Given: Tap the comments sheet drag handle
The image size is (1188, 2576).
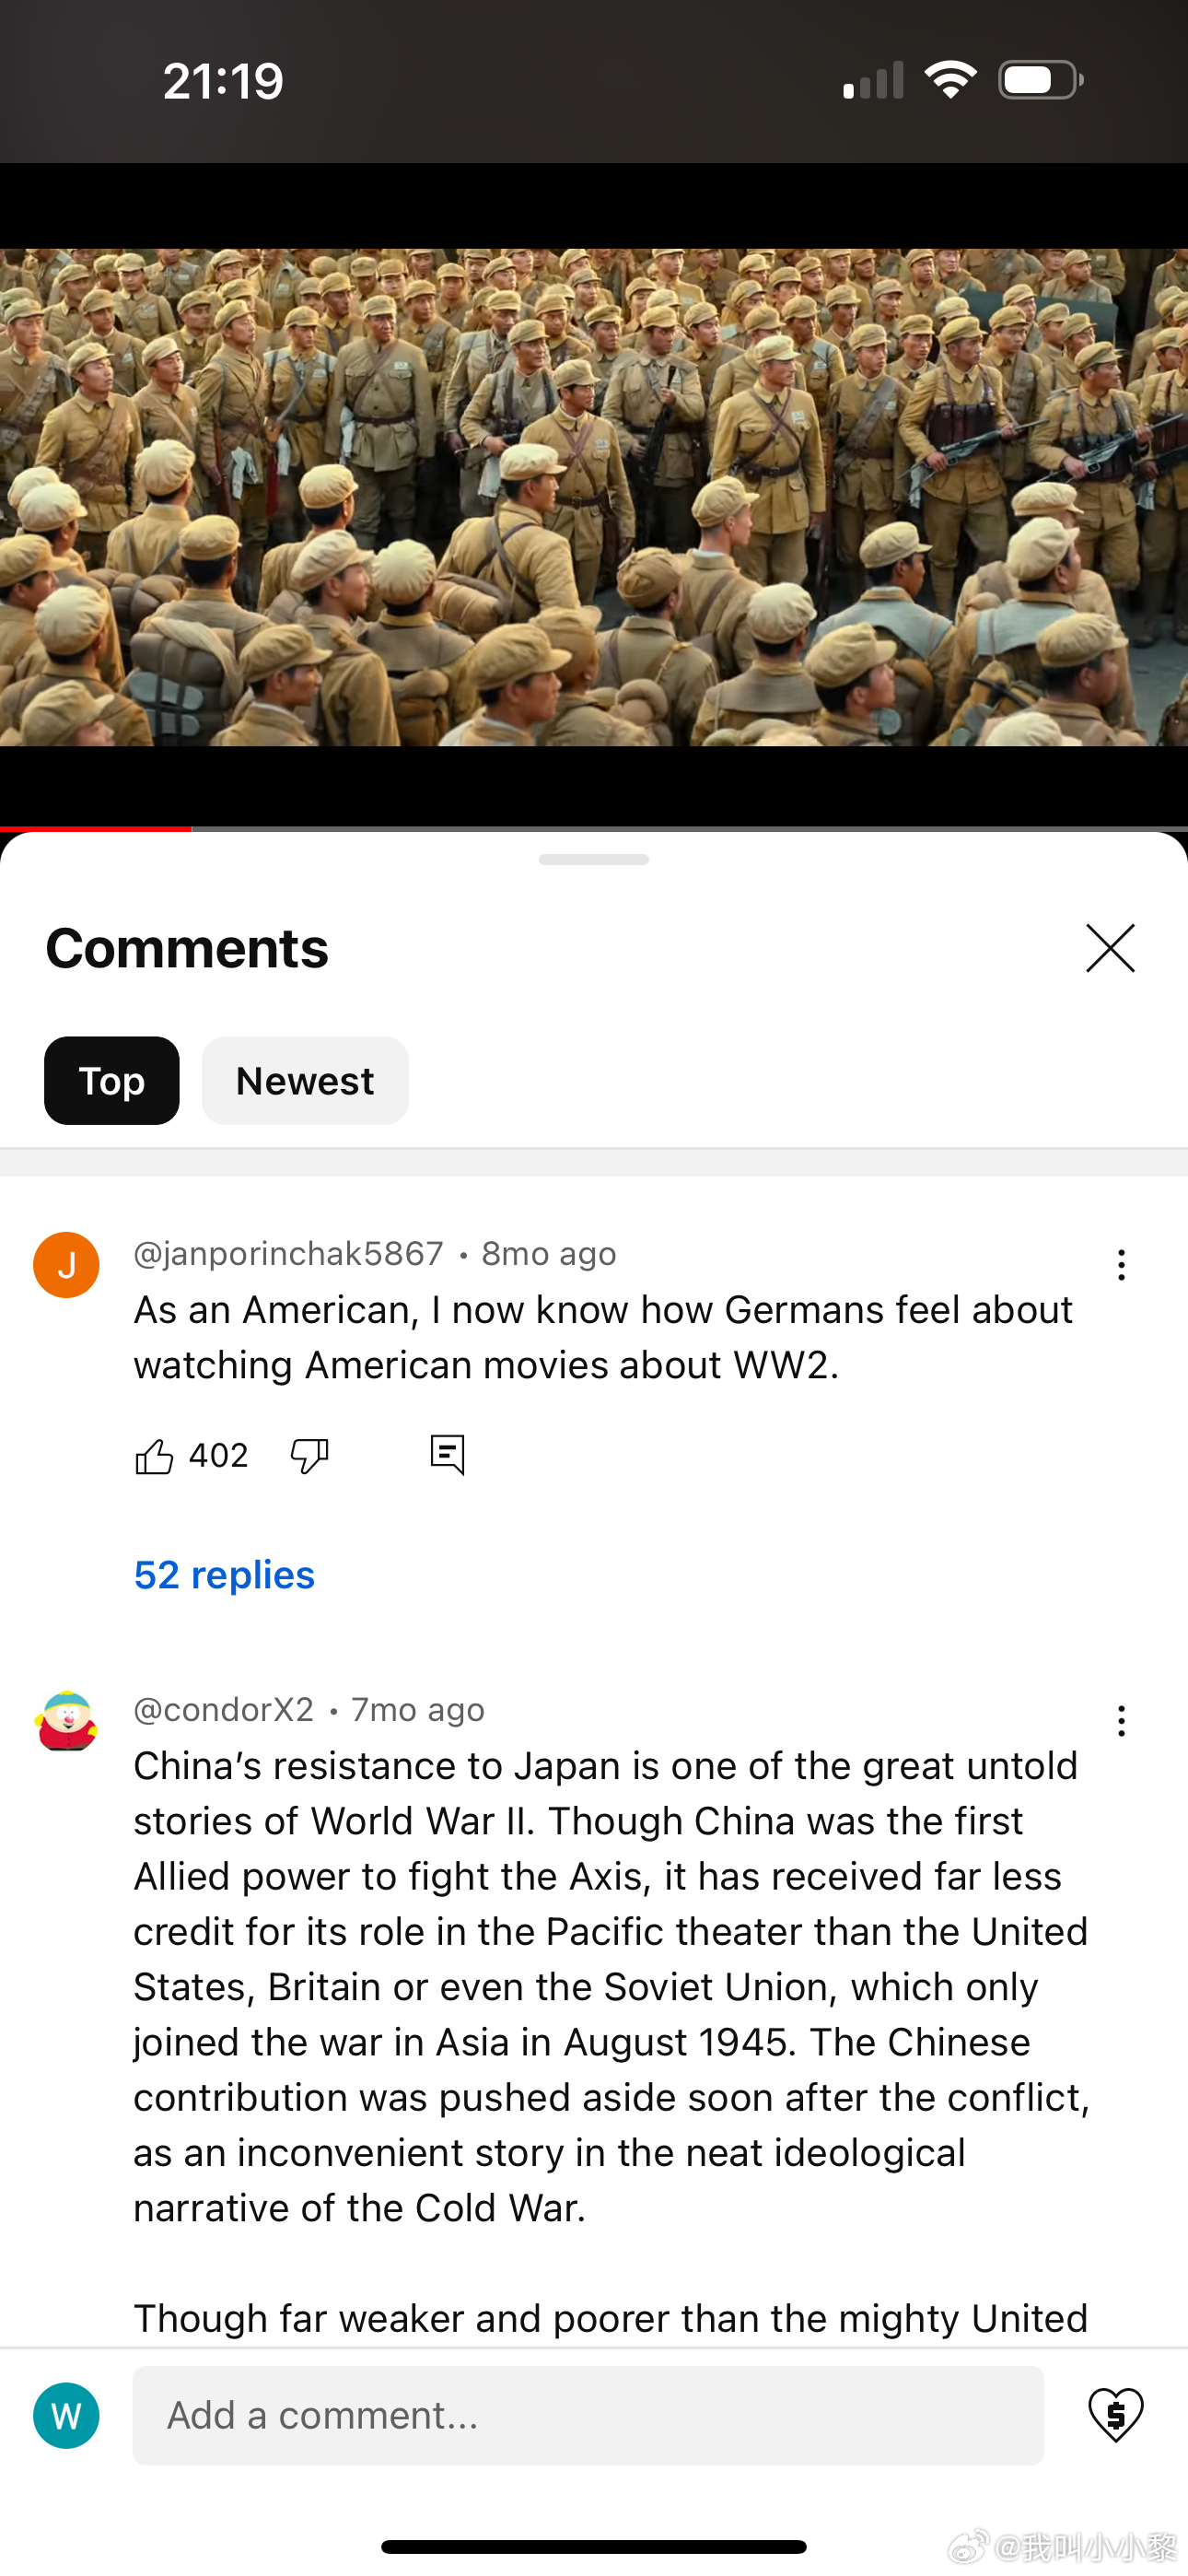Looking at the screenshot, I should coord(594,860).
